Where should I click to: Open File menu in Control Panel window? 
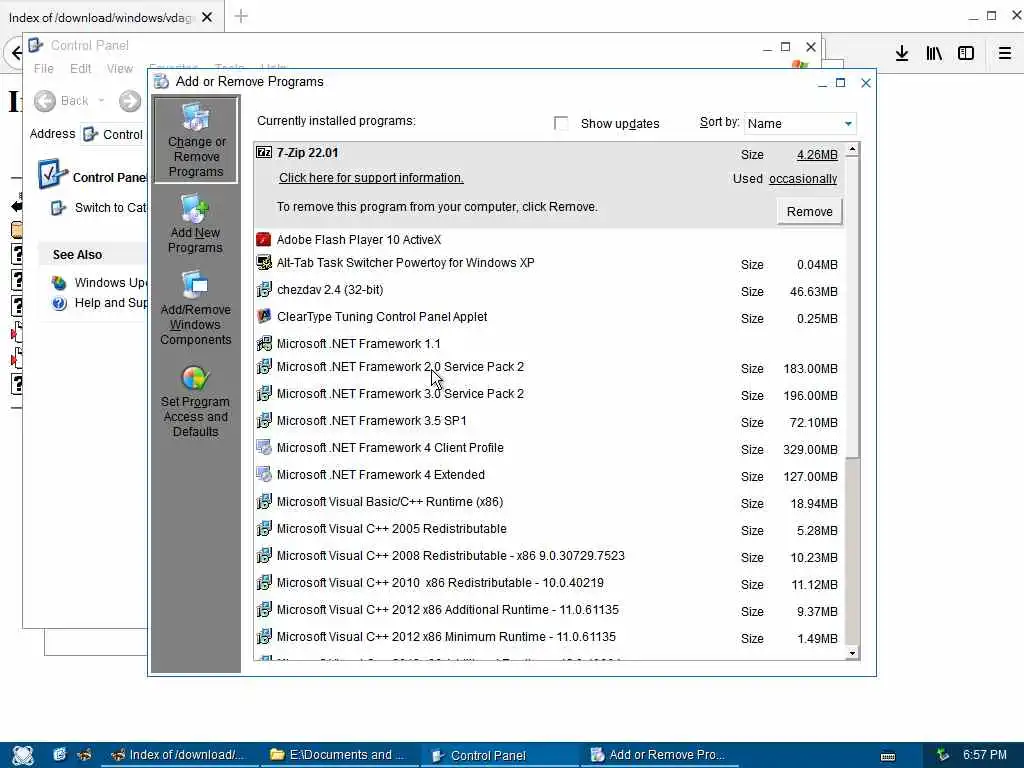[44, 69]
